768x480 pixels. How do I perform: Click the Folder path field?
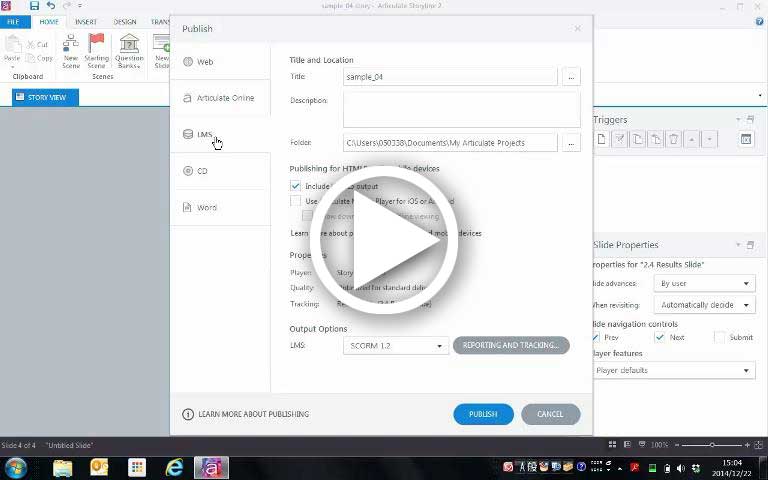pos(450,143)
